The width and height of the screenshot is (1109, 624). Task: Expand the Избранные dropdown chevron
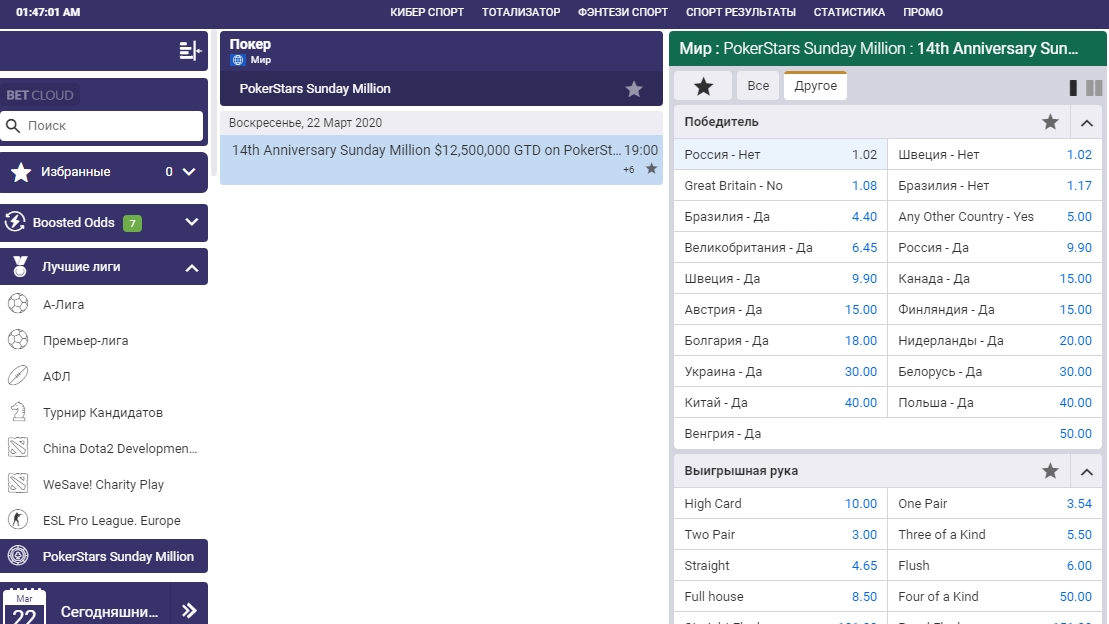tap(189, 172)
